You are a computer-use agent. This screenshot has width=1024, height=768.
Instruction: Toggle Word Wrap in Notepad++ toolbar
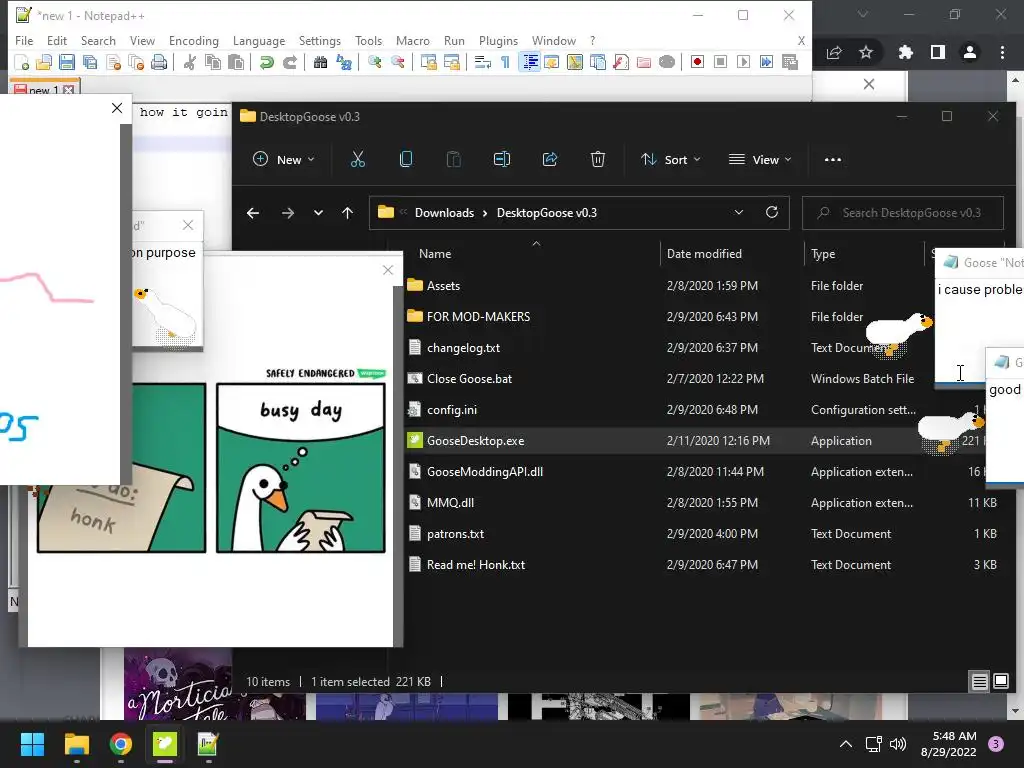coord(483,62)
